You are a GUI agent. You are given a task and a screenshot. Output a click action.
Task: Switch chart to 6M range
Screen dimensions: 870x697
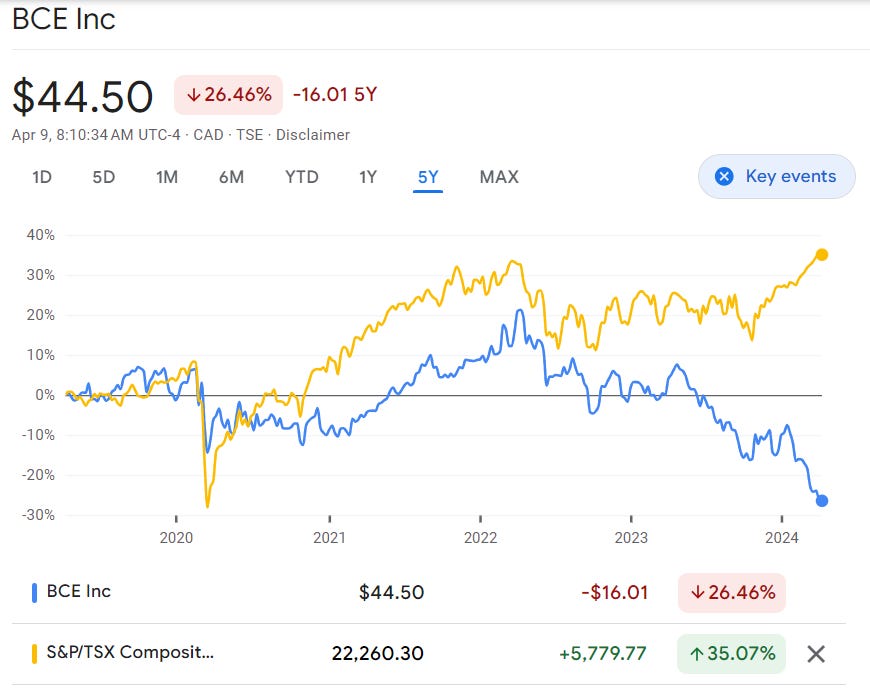tap(231, 177)
